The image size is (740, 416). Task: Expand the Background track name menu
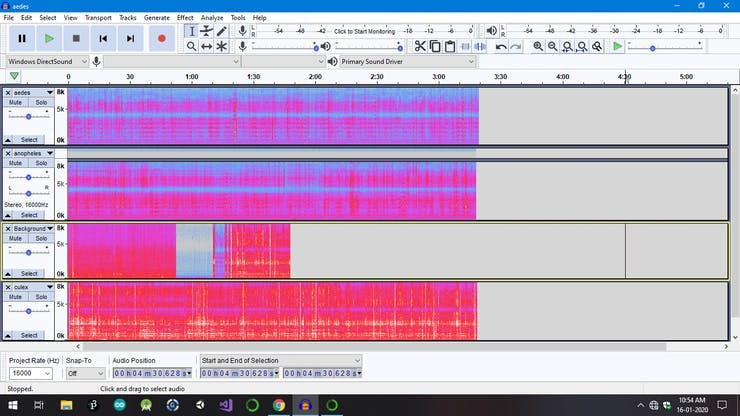(50, 229)
